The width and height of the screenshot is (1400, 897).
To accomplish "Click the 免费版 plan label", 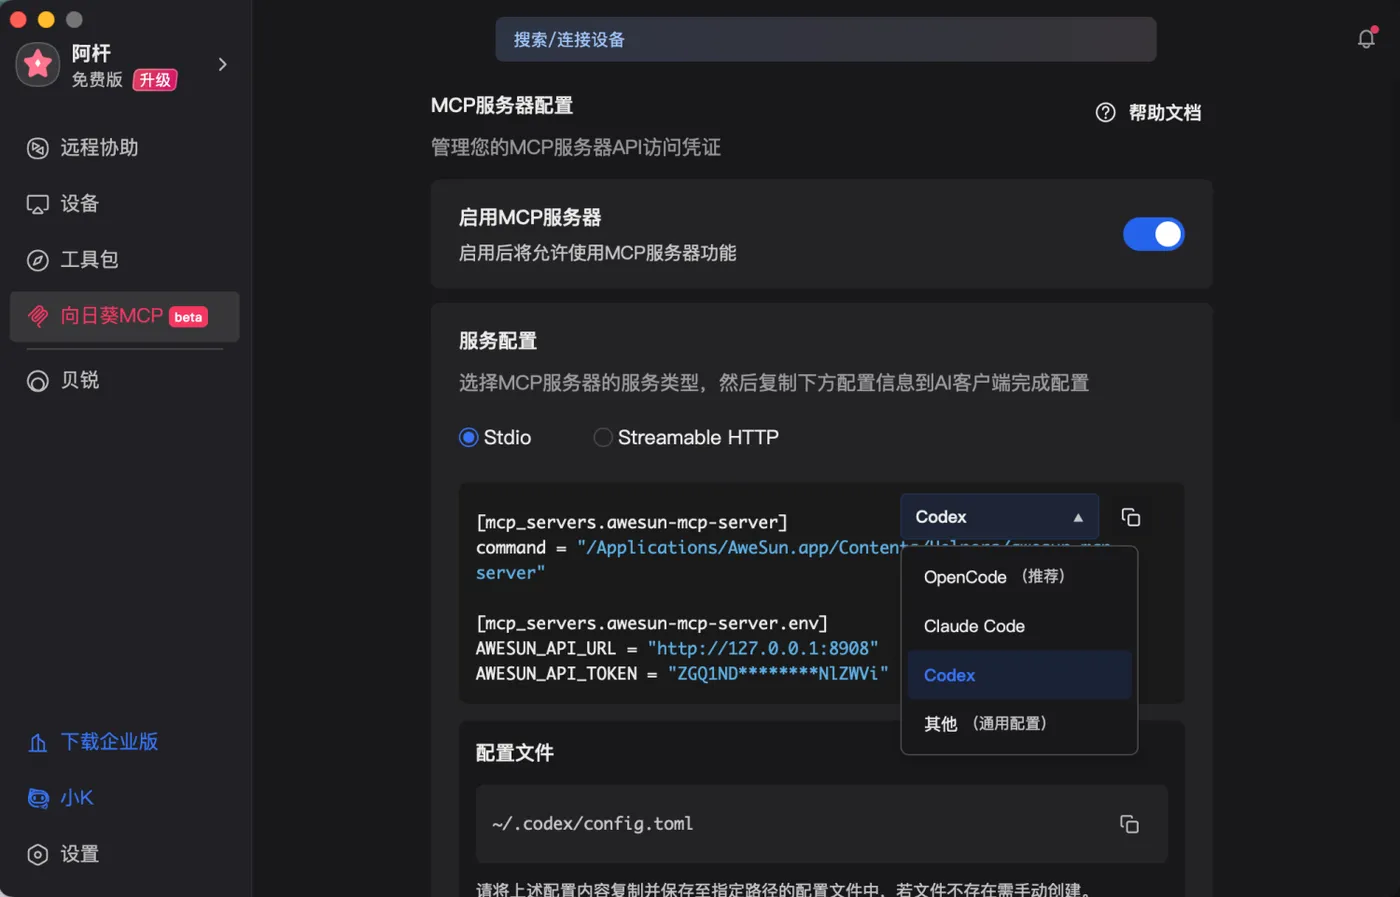I will coord(97,80).
